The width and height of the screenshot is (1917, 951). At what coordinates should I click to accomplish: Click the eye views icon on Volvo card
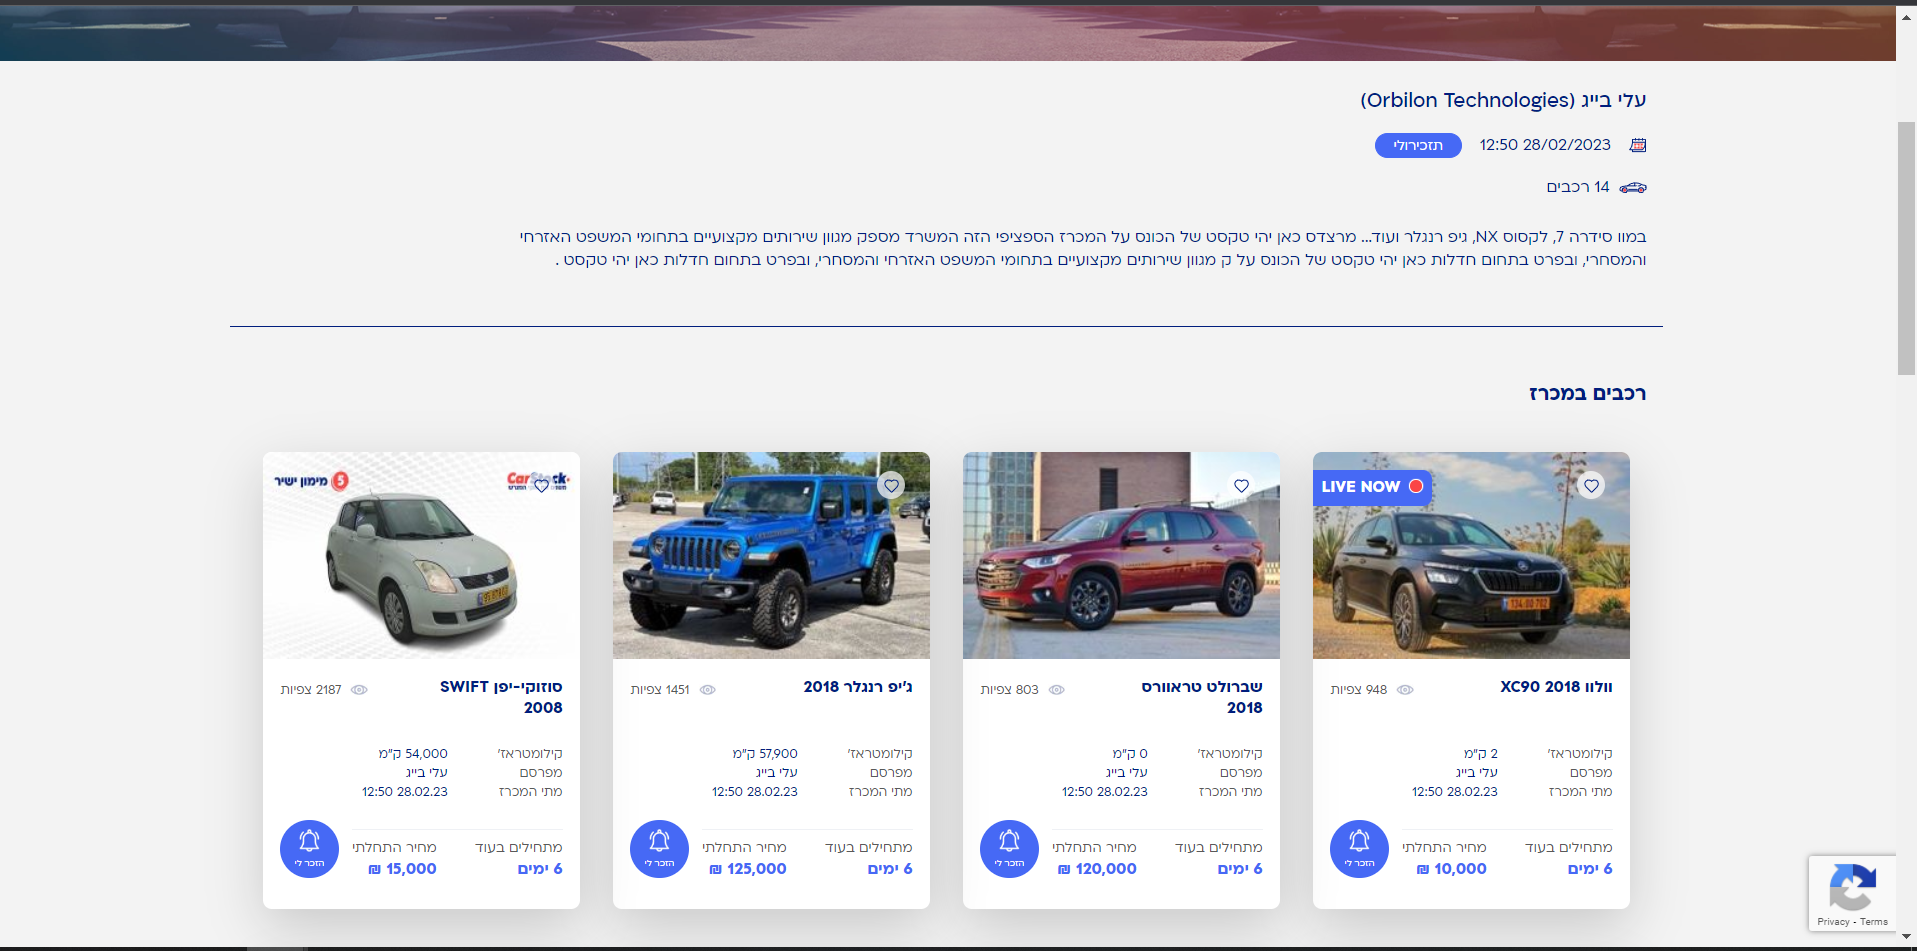pyautogui.click(x=1405, y=690)
